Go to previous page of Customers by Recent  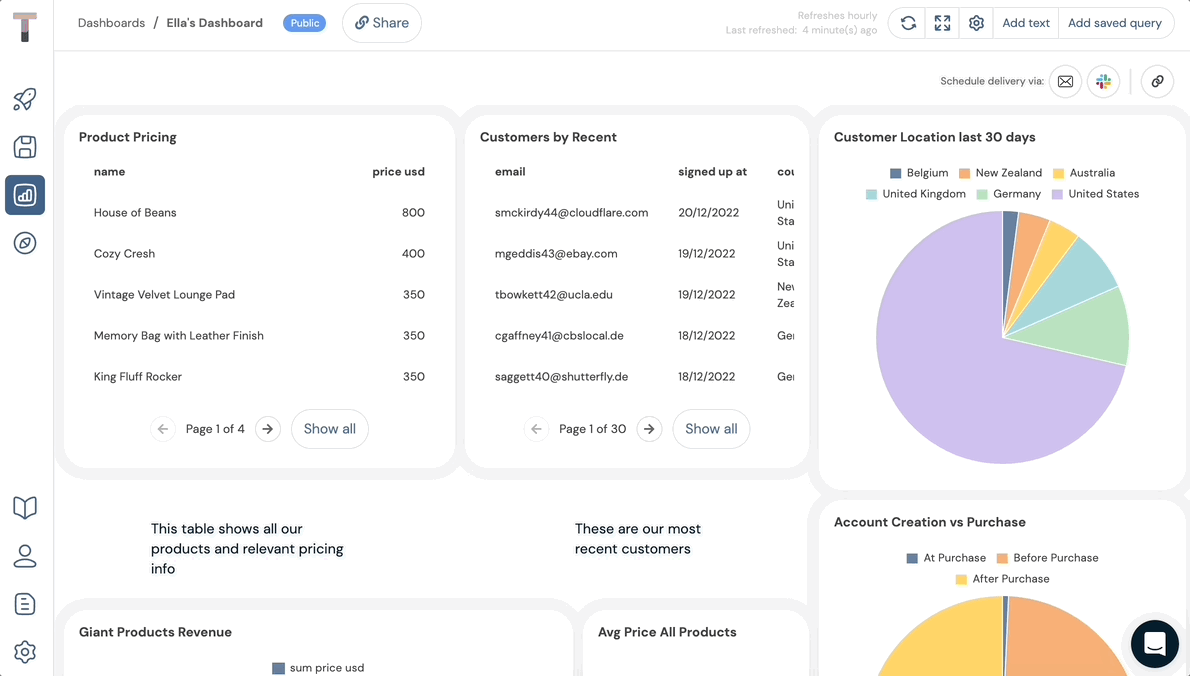click(x=536, y=429)
